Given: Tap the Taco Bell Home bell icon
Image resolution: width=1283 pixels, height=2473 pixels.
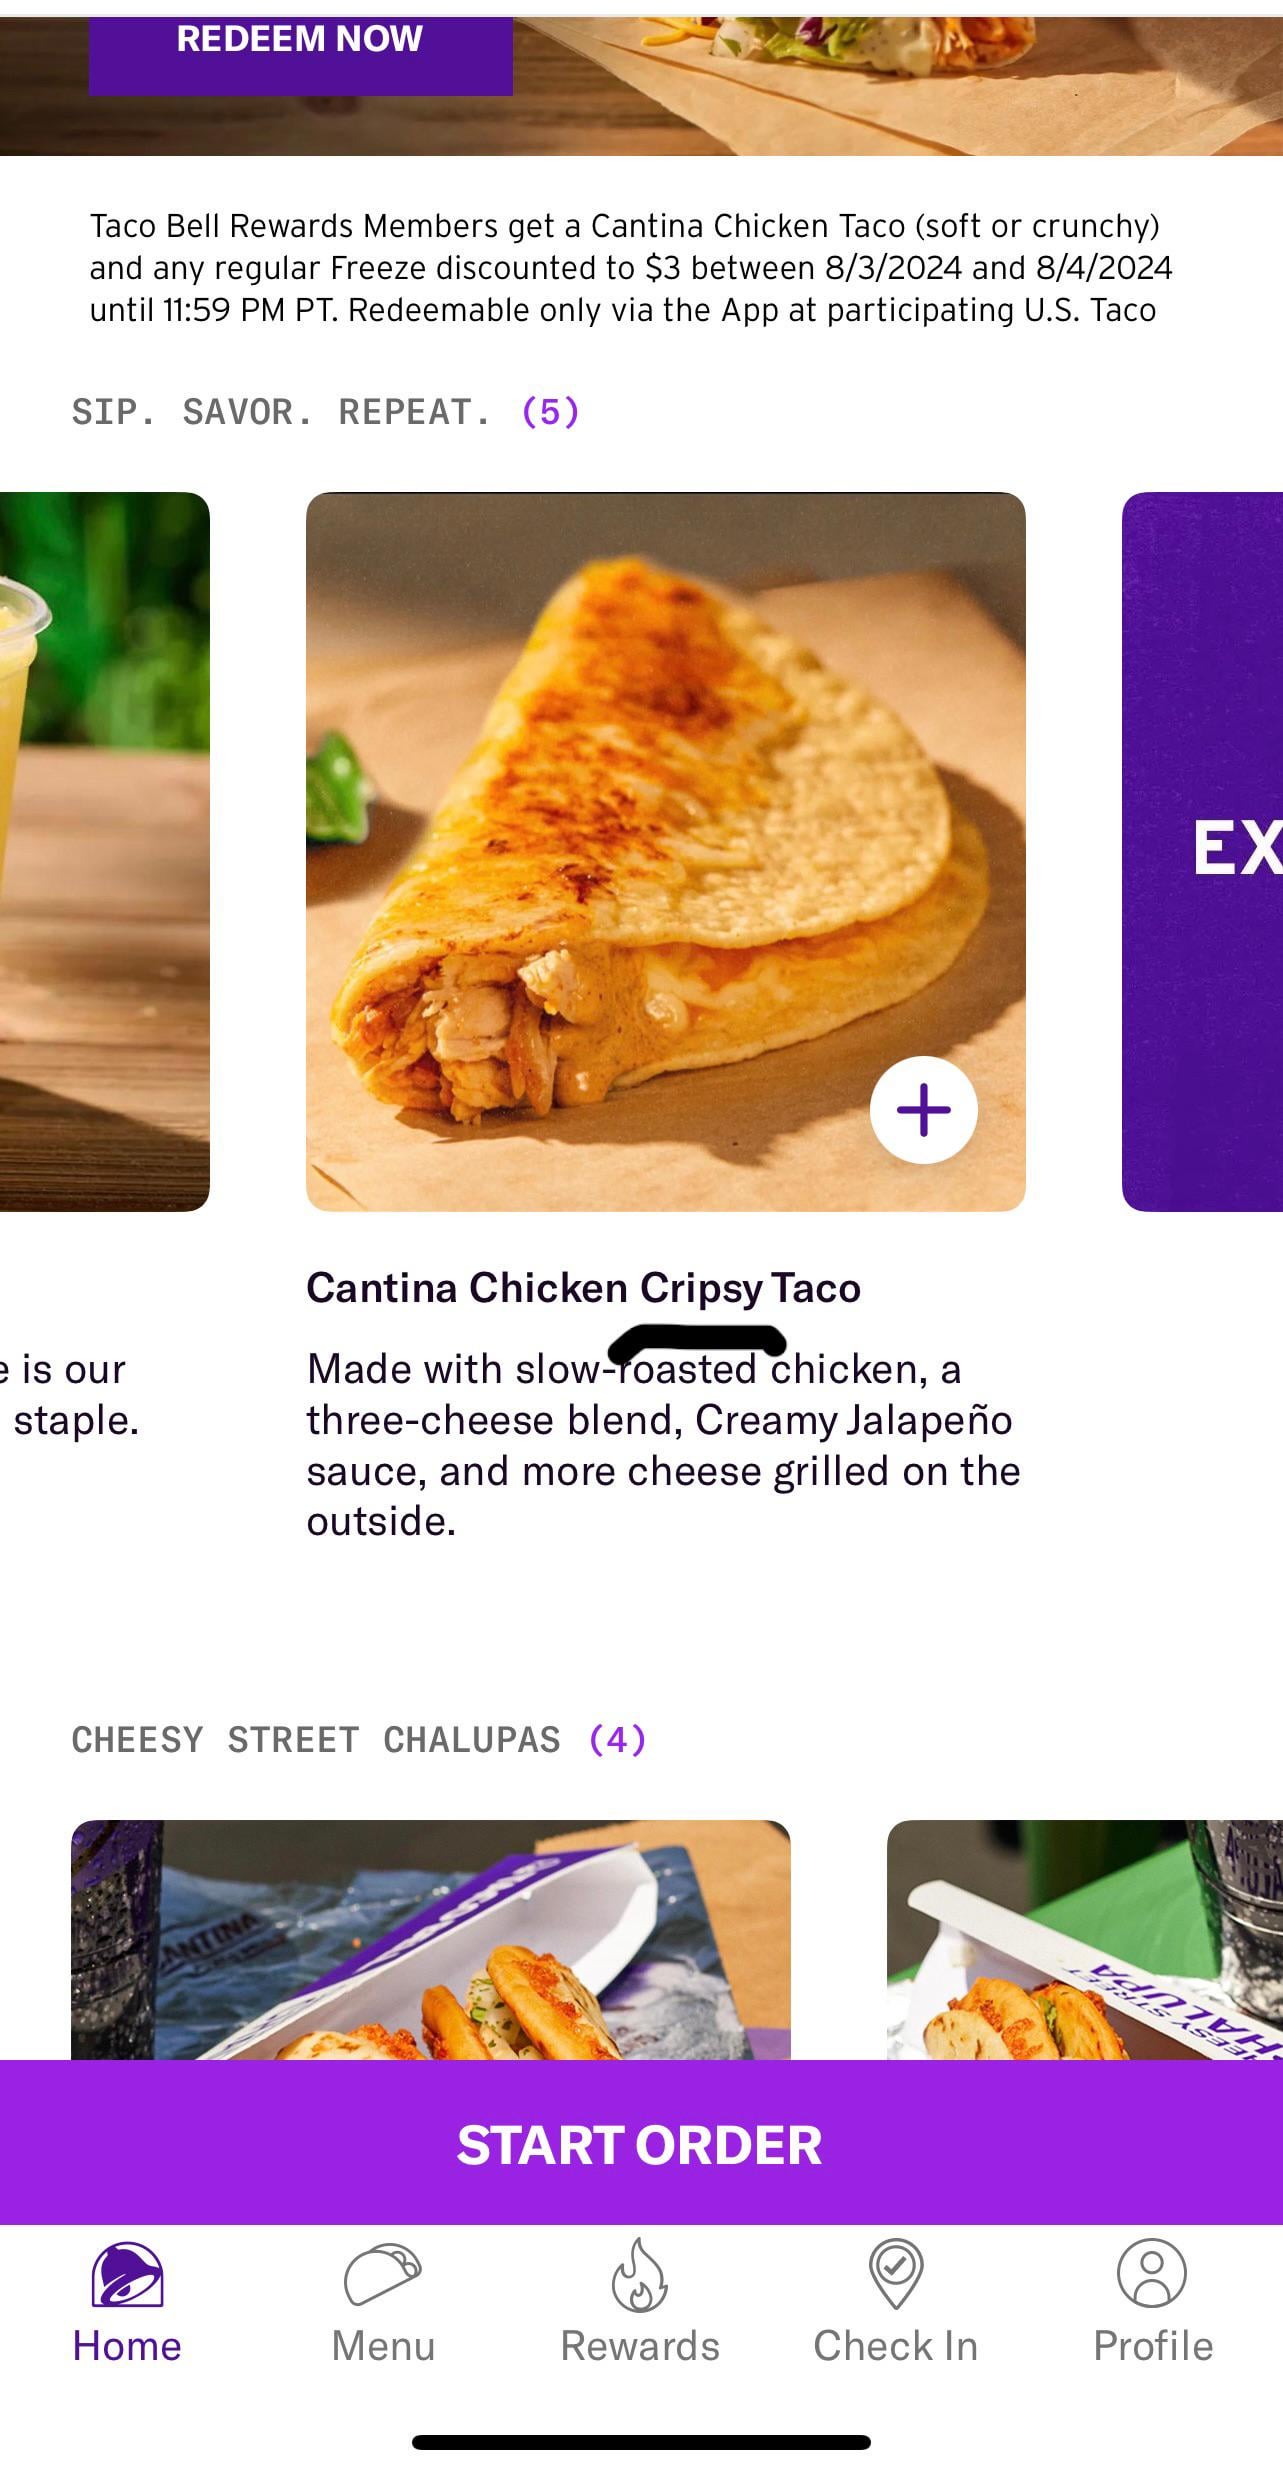Looking at the screenshot, I should (x=127, y=2274).
